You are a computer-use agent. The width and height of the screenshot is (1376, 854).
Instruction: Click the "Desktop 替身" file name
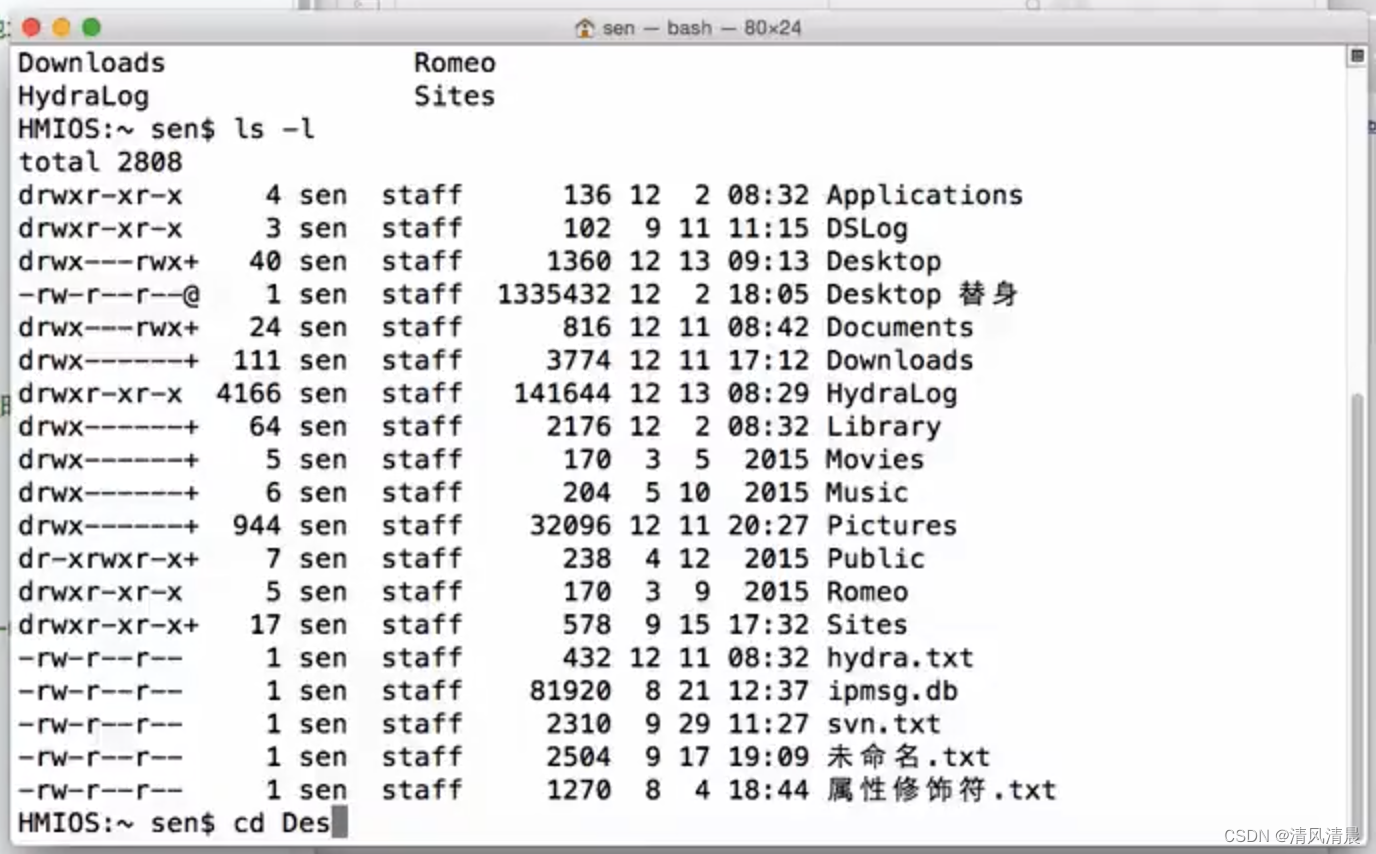coord(922,294)
